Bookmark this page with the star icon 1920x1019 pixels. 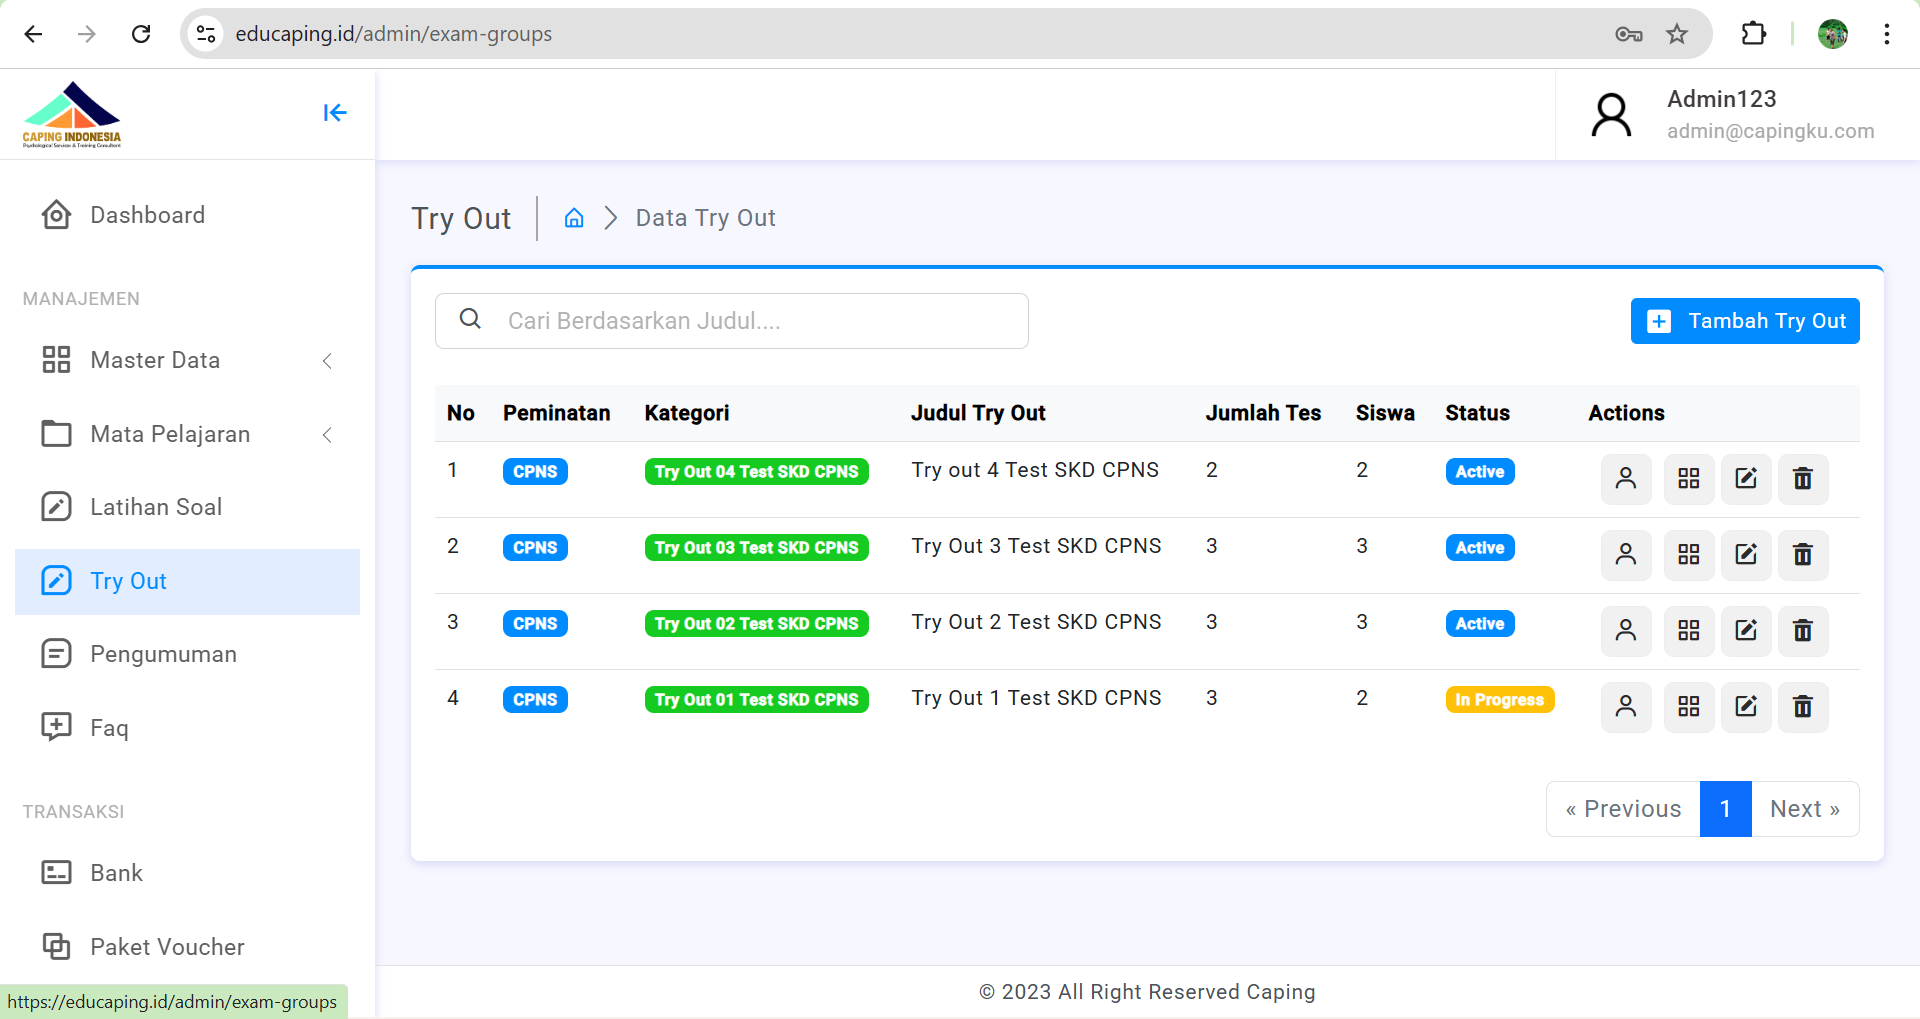[x=1677, y=34]
